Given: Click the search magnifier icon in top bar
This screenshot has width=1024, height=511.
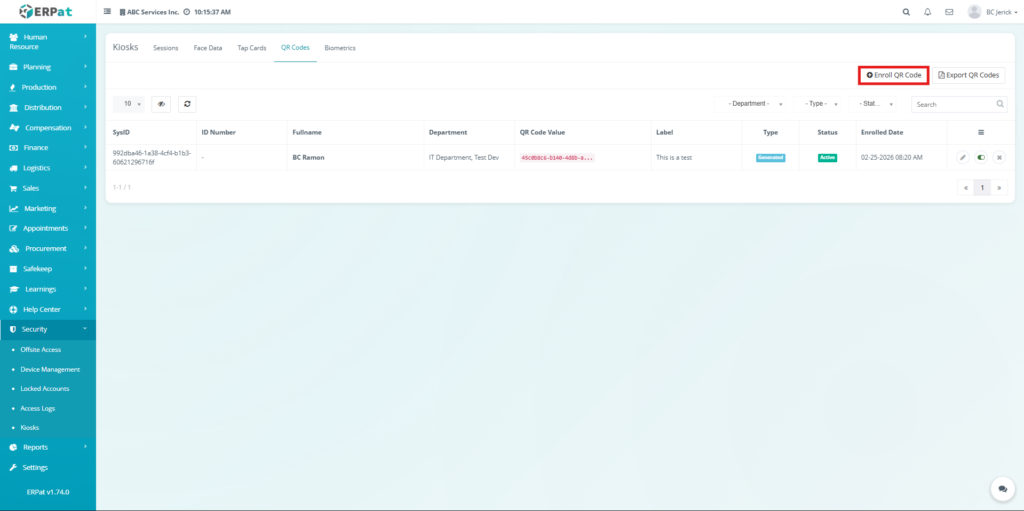Looking at the screenshot, I should [906, 12].
